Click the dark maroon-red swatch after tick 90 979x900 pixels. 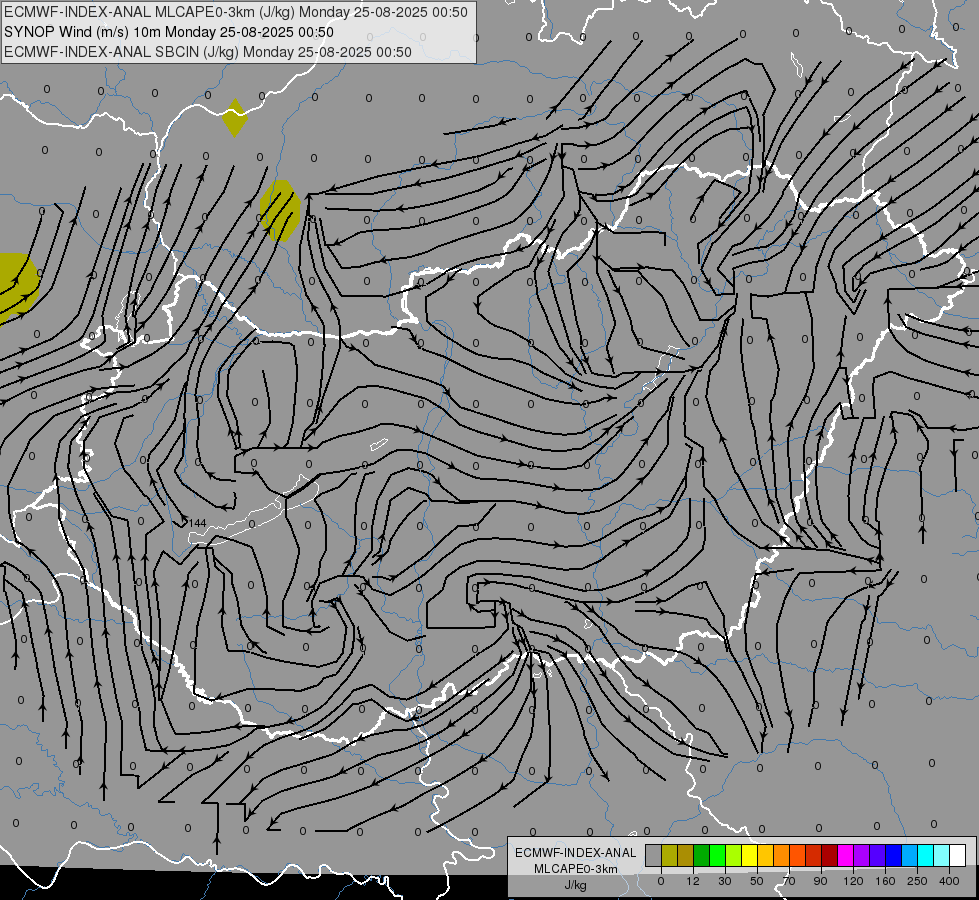(830, 855)
